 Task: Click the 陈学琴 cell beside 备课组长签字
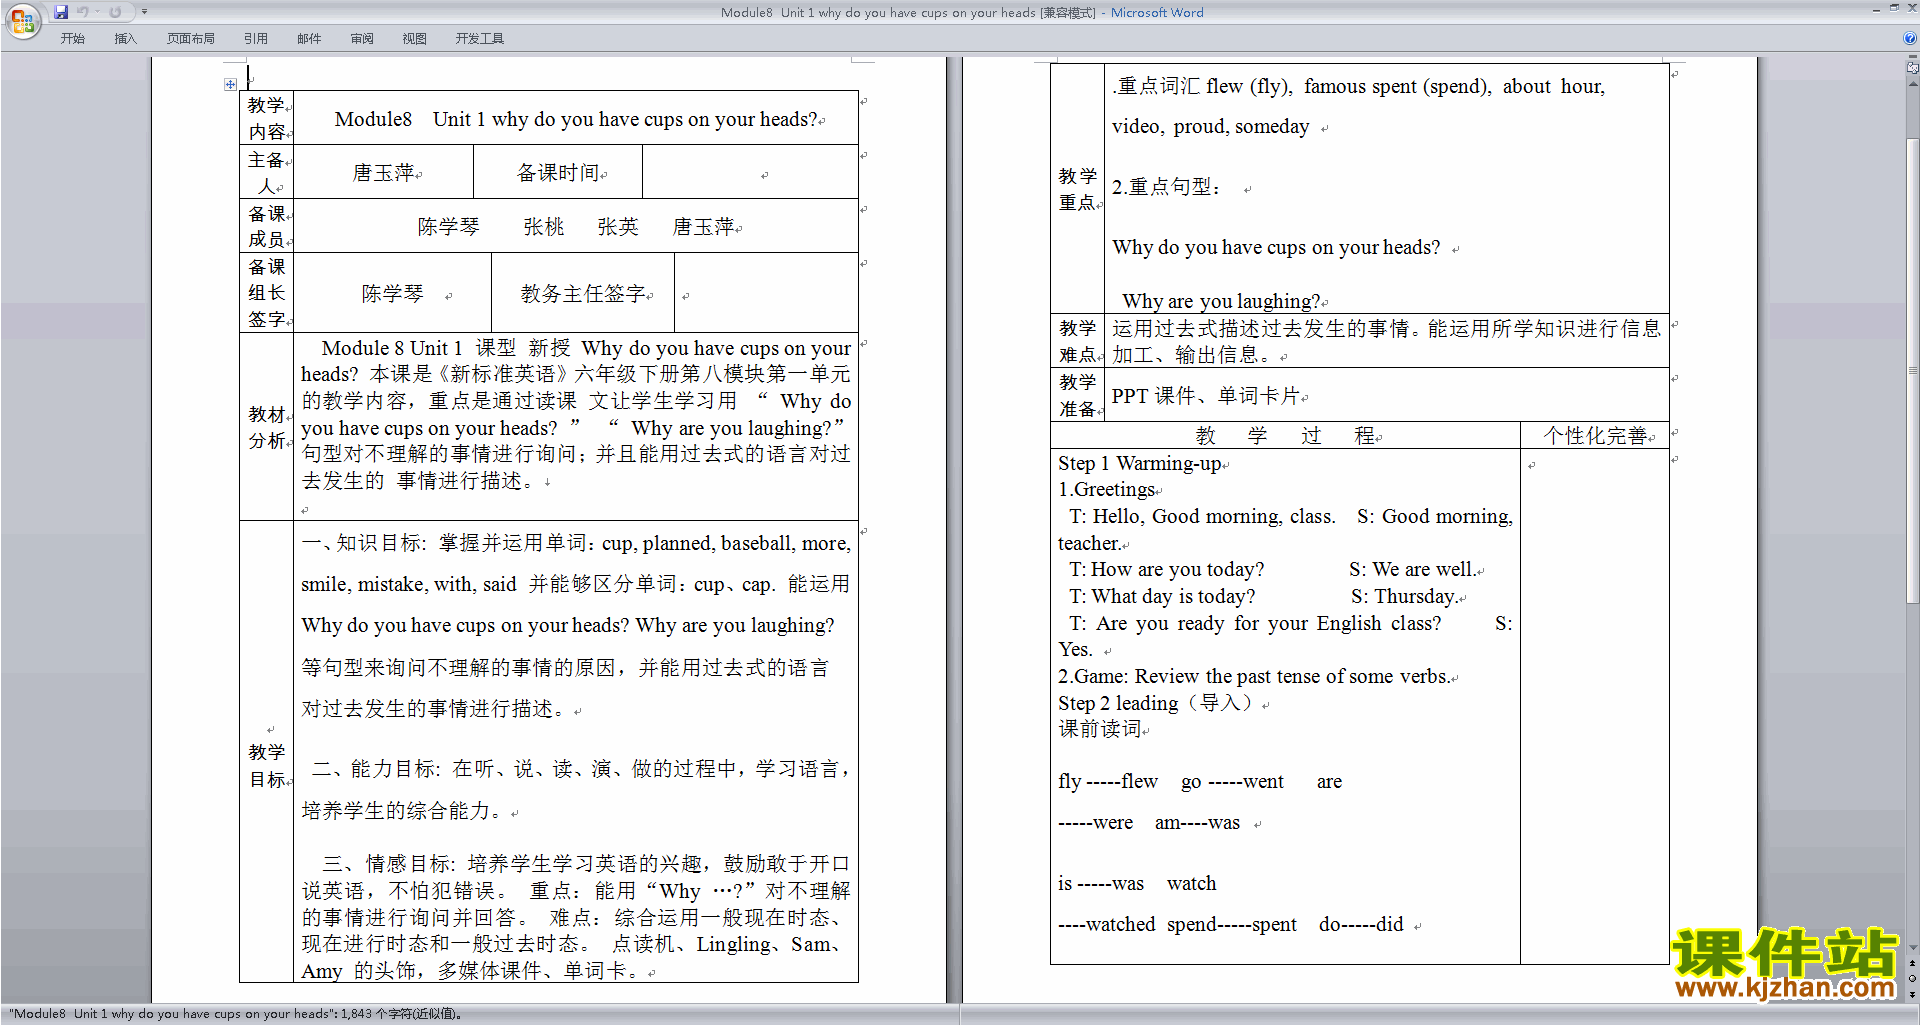[392, 293]
